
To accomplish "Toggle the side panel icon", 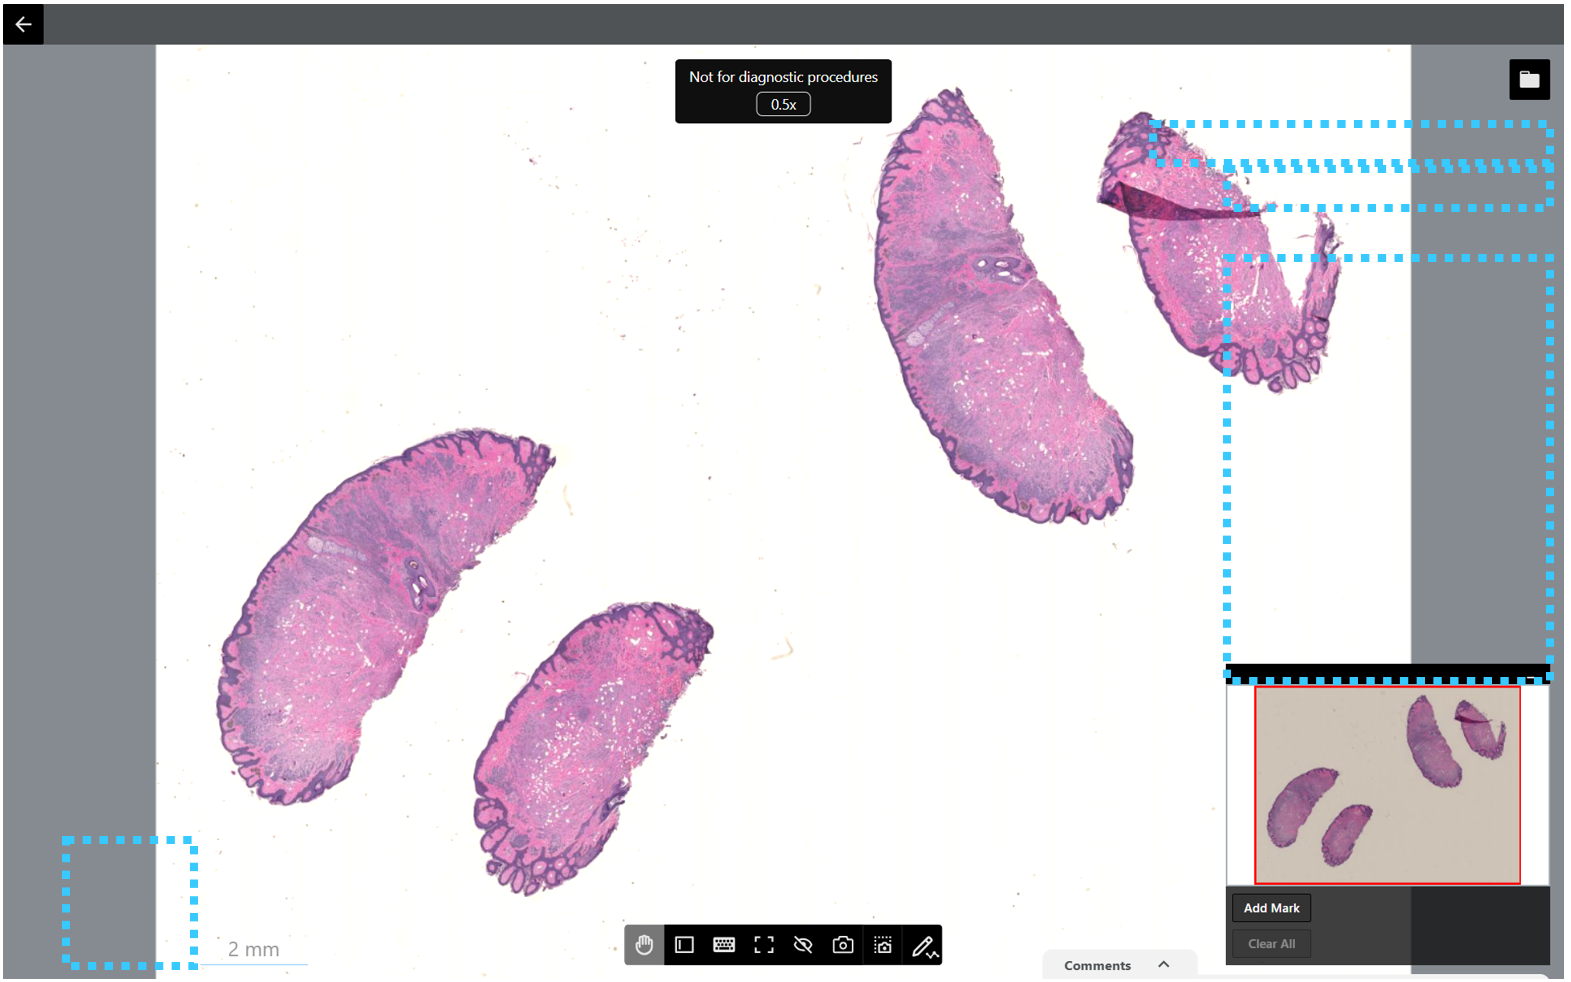I will click(x=684, y=945).
